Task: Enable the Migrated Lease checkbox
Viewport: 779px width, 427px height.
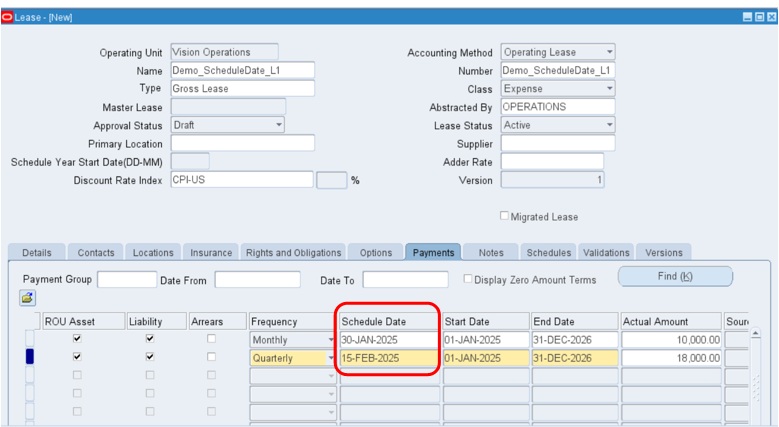Action: tap(504, 216)
